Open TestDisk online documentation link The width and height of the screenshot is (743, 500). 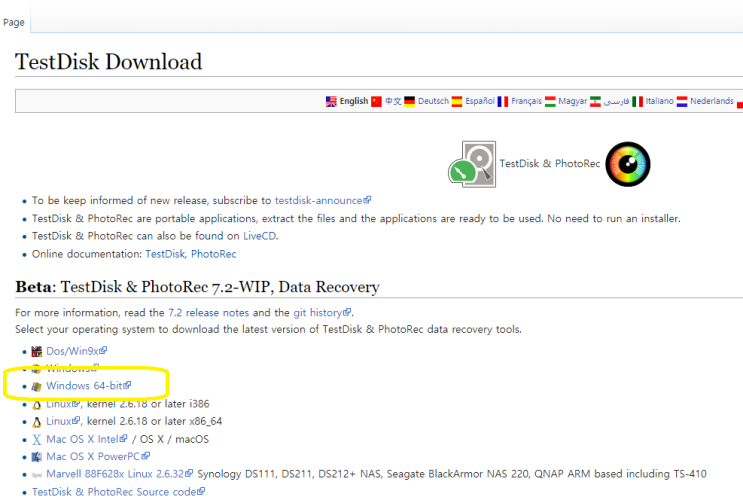tap(165, 254)
